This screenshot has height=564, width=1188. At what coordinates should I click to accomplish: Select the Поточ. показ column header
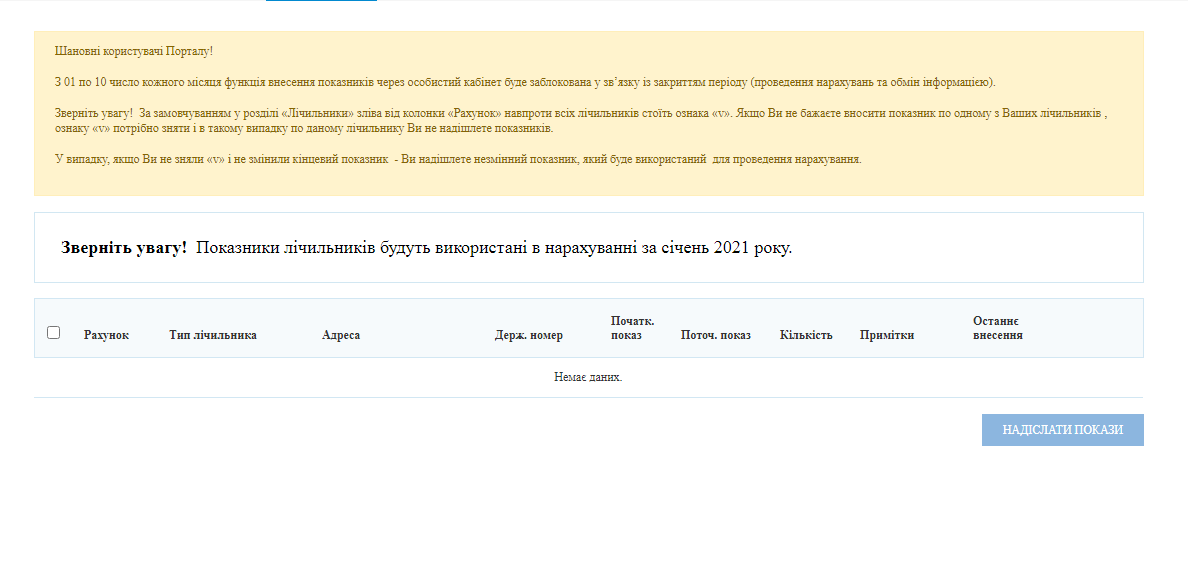pyautogui.click(x=715, y=335)
